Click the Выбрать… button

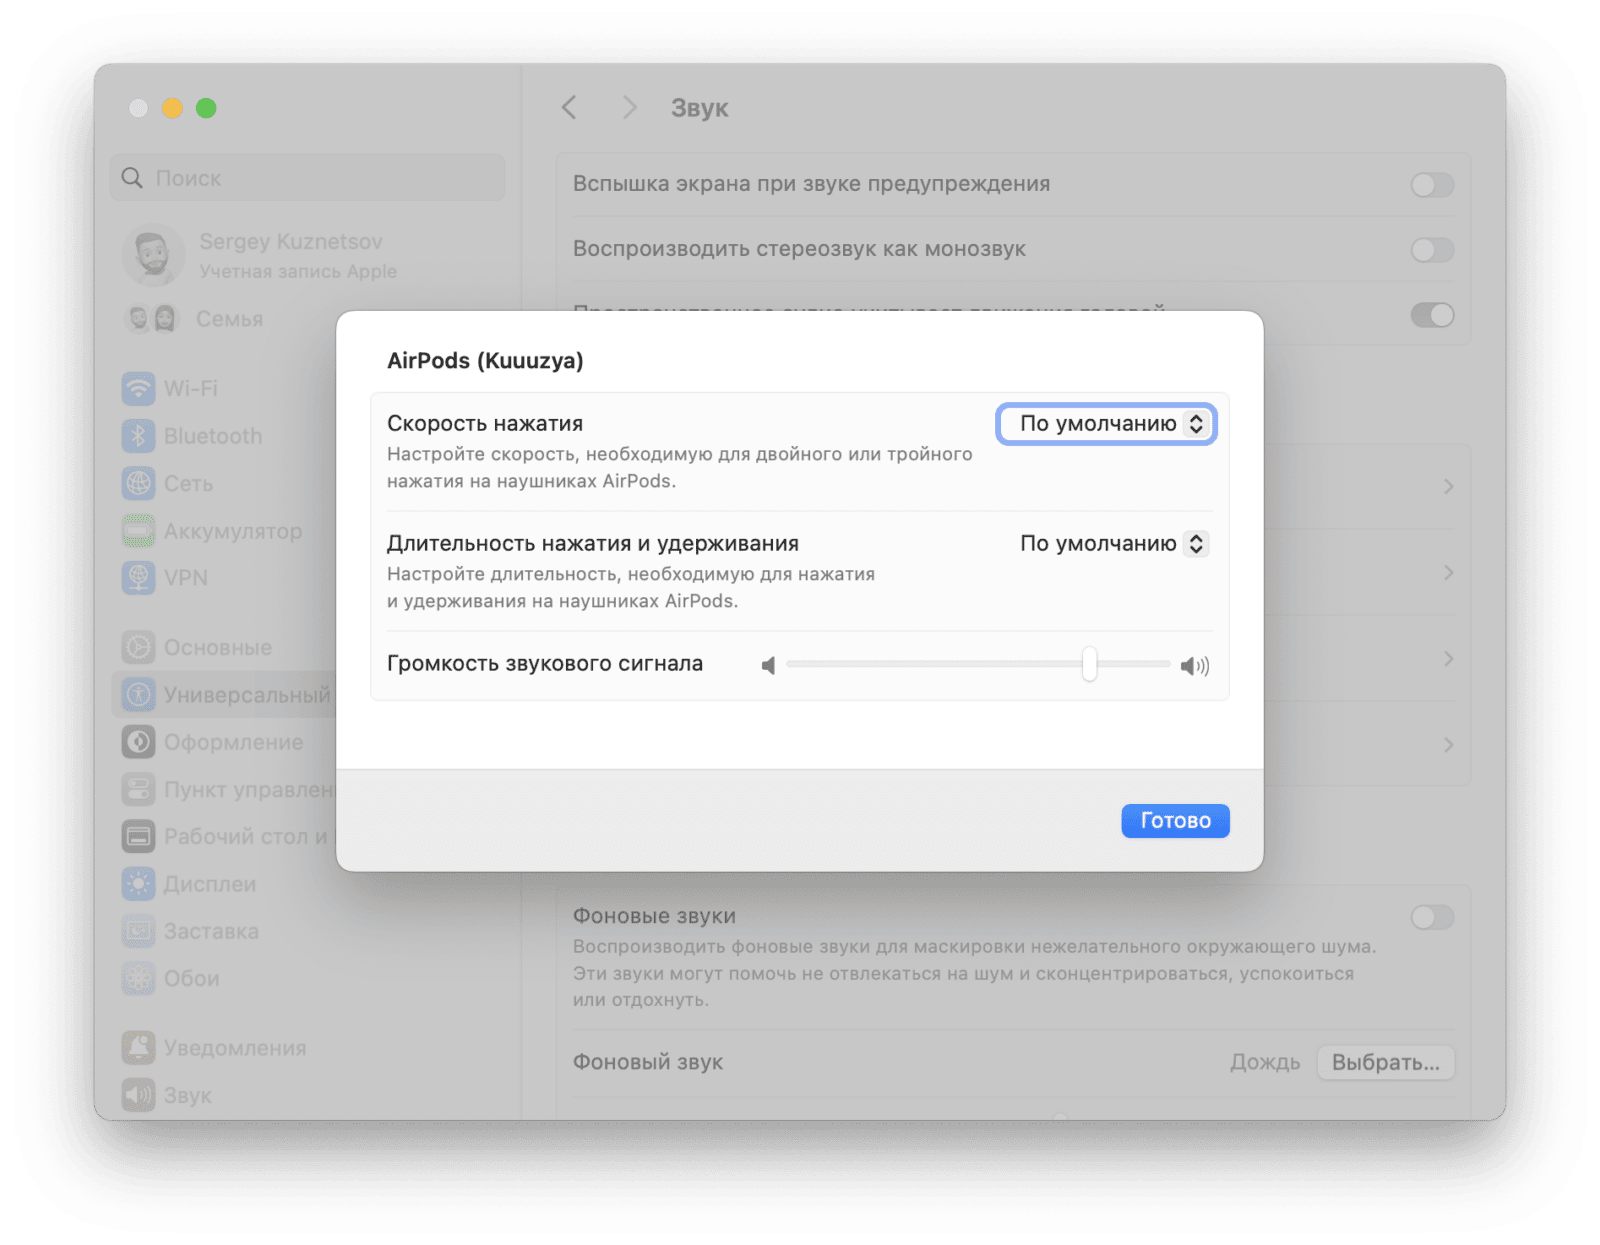pyautogui.click(x=1386, y=1062)
